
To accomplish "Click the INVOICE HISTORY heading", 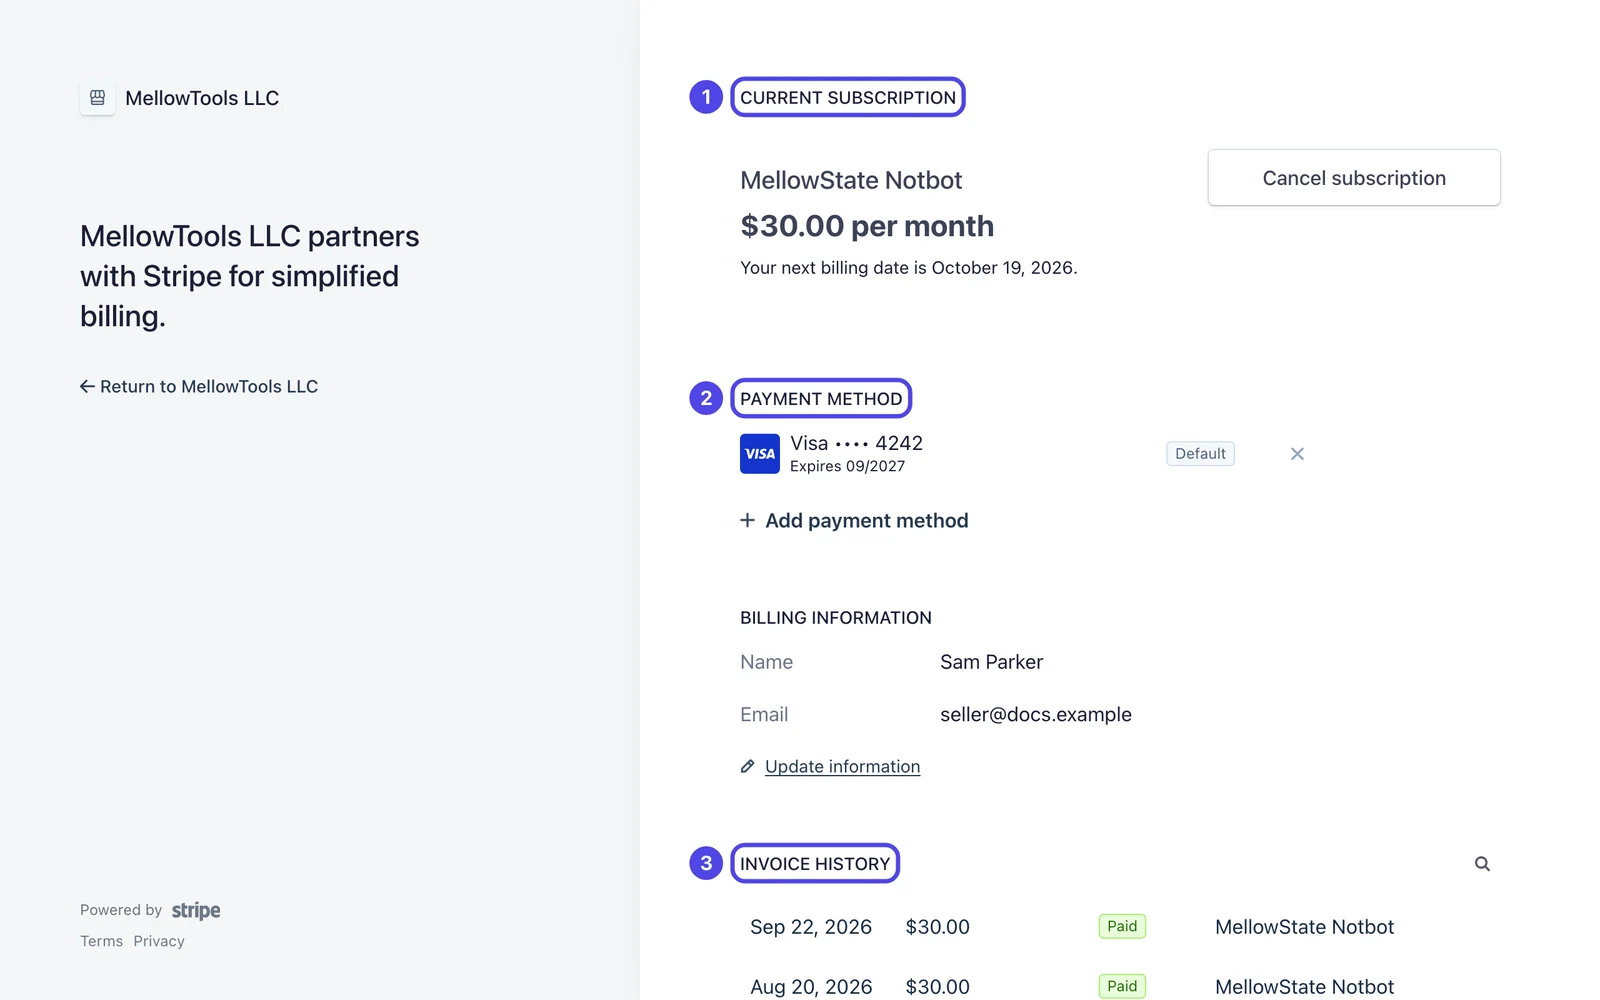I will (815, 863).
